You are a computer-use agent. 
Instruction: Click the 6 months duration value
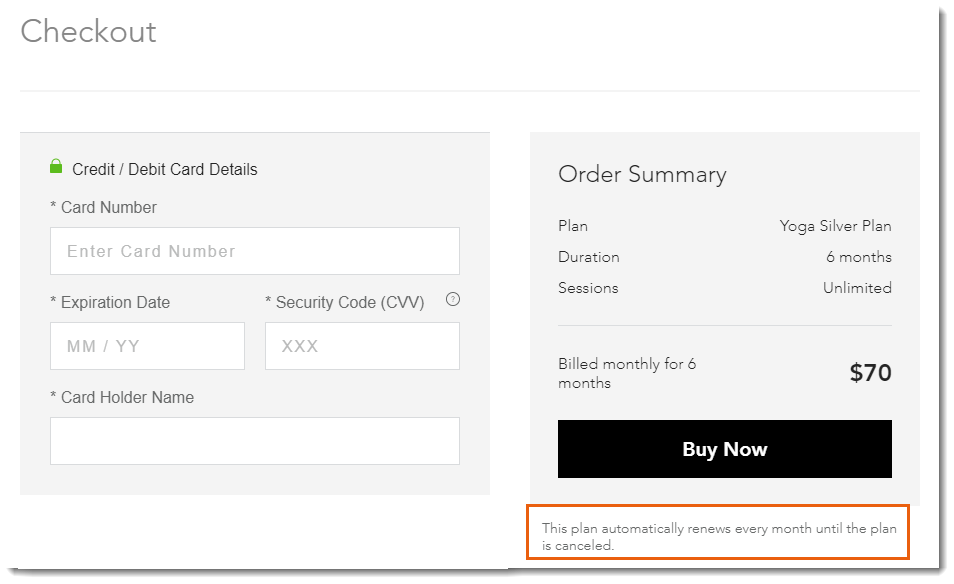click(x=858, y=257)
